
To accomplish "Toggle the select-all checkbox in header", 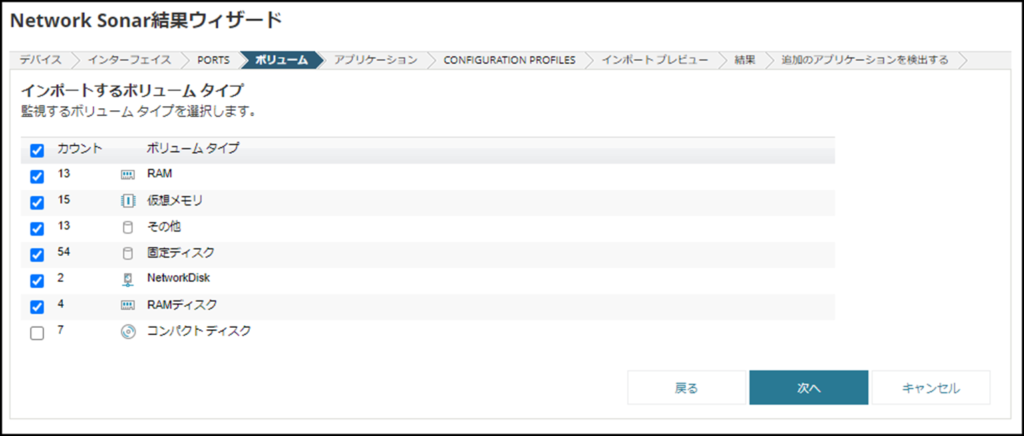I will click(x=37, y=151).
